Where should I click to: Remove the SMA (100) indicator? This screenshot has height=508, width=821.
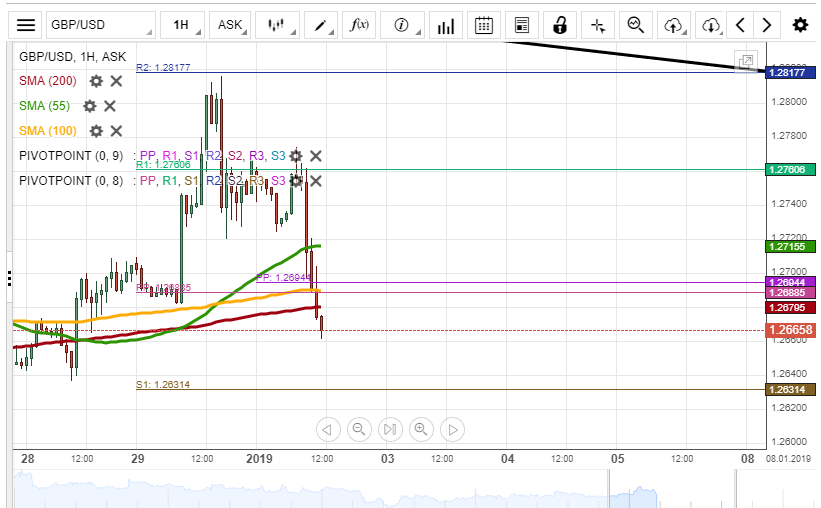coord(116,131)
